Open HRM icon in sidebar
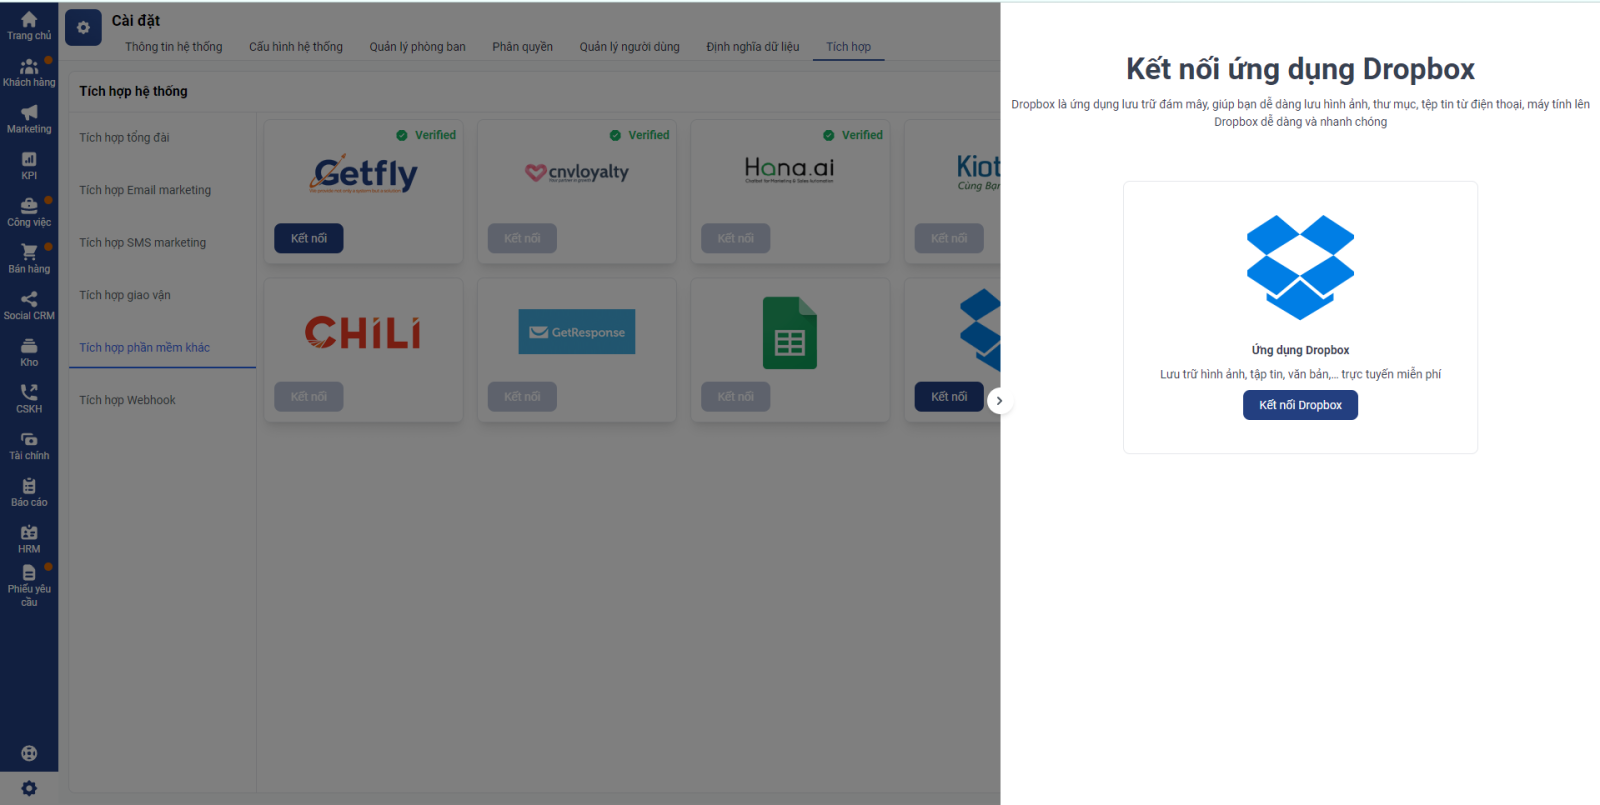Viewport: 1600px width, 805px height. point(29,534)
